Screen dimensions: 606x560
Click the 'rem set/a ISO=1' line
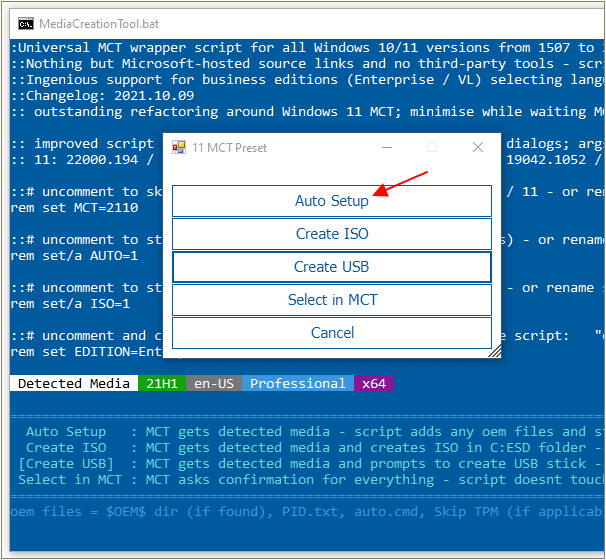point(70,304)
